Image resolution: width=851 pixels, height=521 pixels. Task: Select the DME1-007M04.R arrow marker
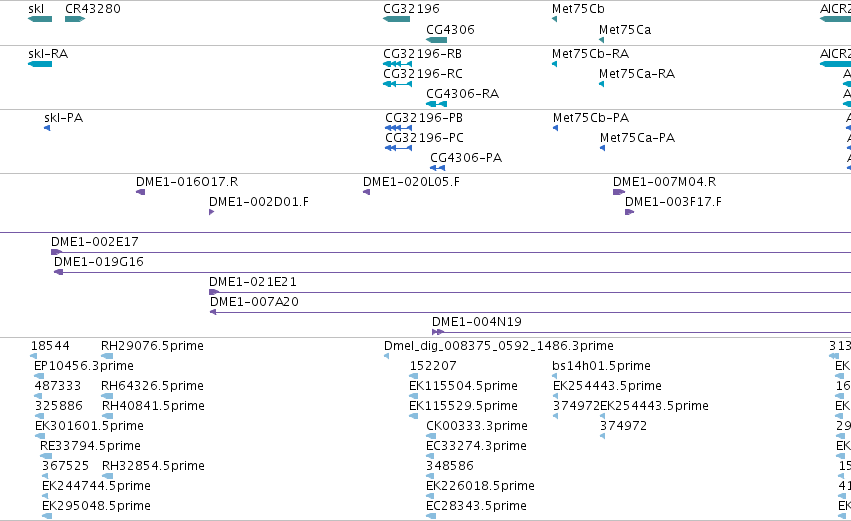pos(619,192)
